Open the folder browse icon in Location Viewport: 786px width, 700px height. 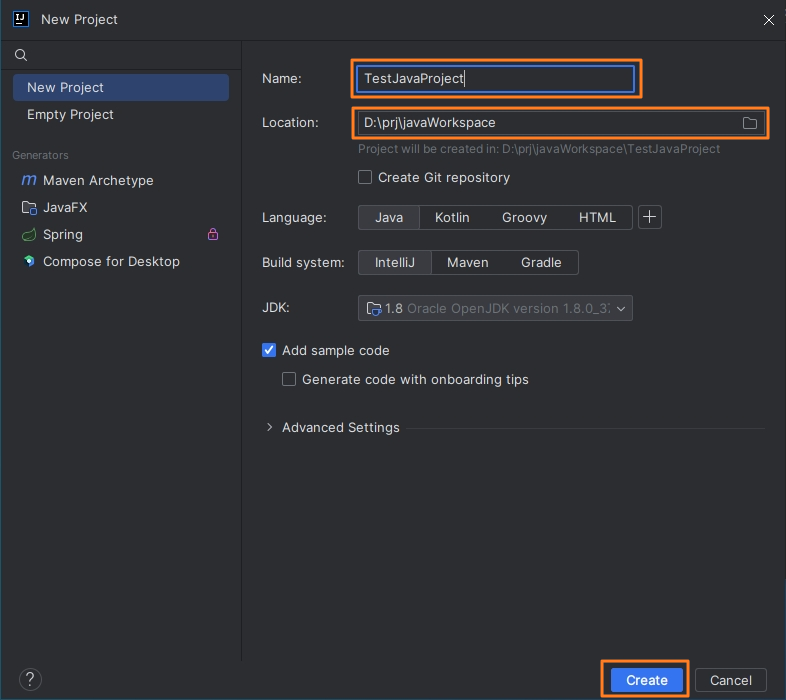[x=749, y=123]
